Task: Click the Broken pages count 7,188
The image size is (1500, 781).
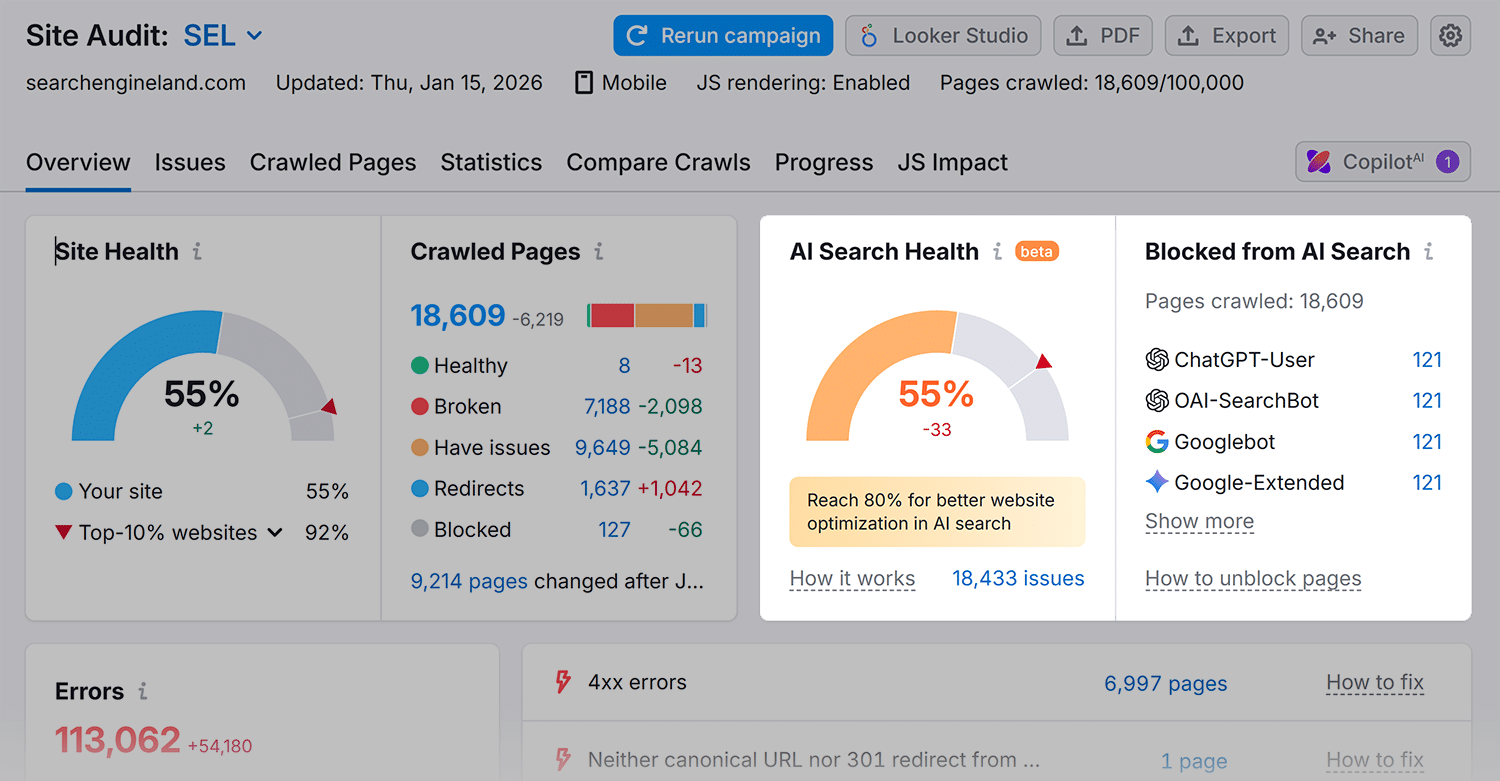Action: click(607, 407)
